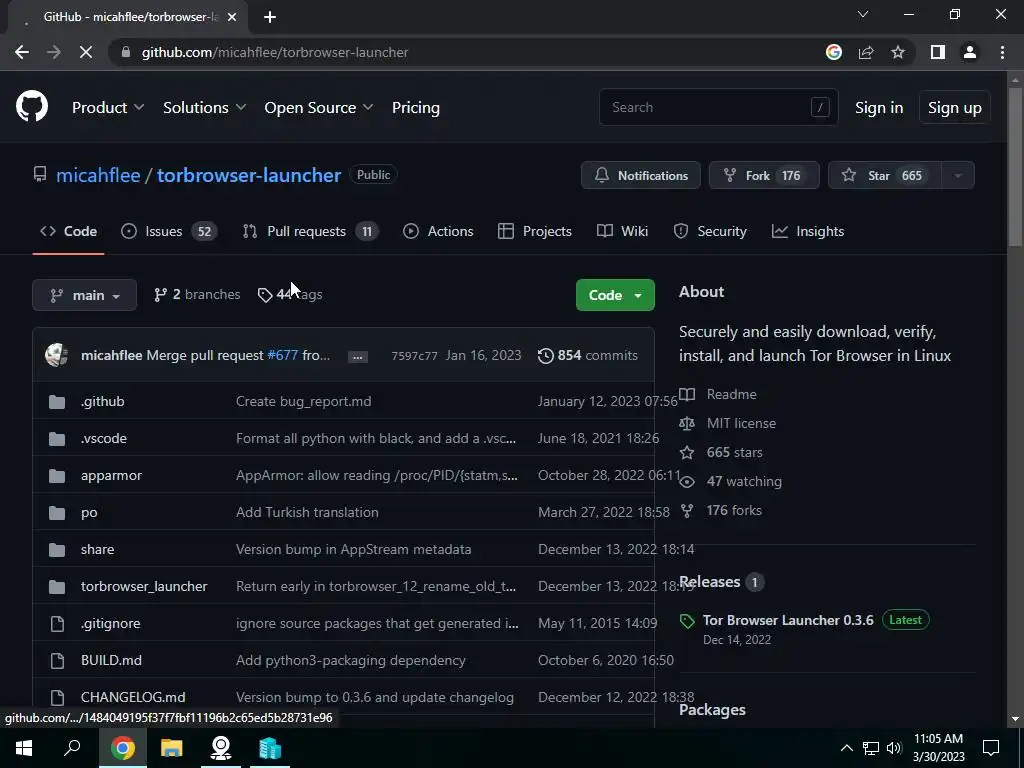The height and width of the screenshot is (768, 1024).
Task: Click the .gitignore file icon
Action: pyautogui.click(x=57, y=624)
